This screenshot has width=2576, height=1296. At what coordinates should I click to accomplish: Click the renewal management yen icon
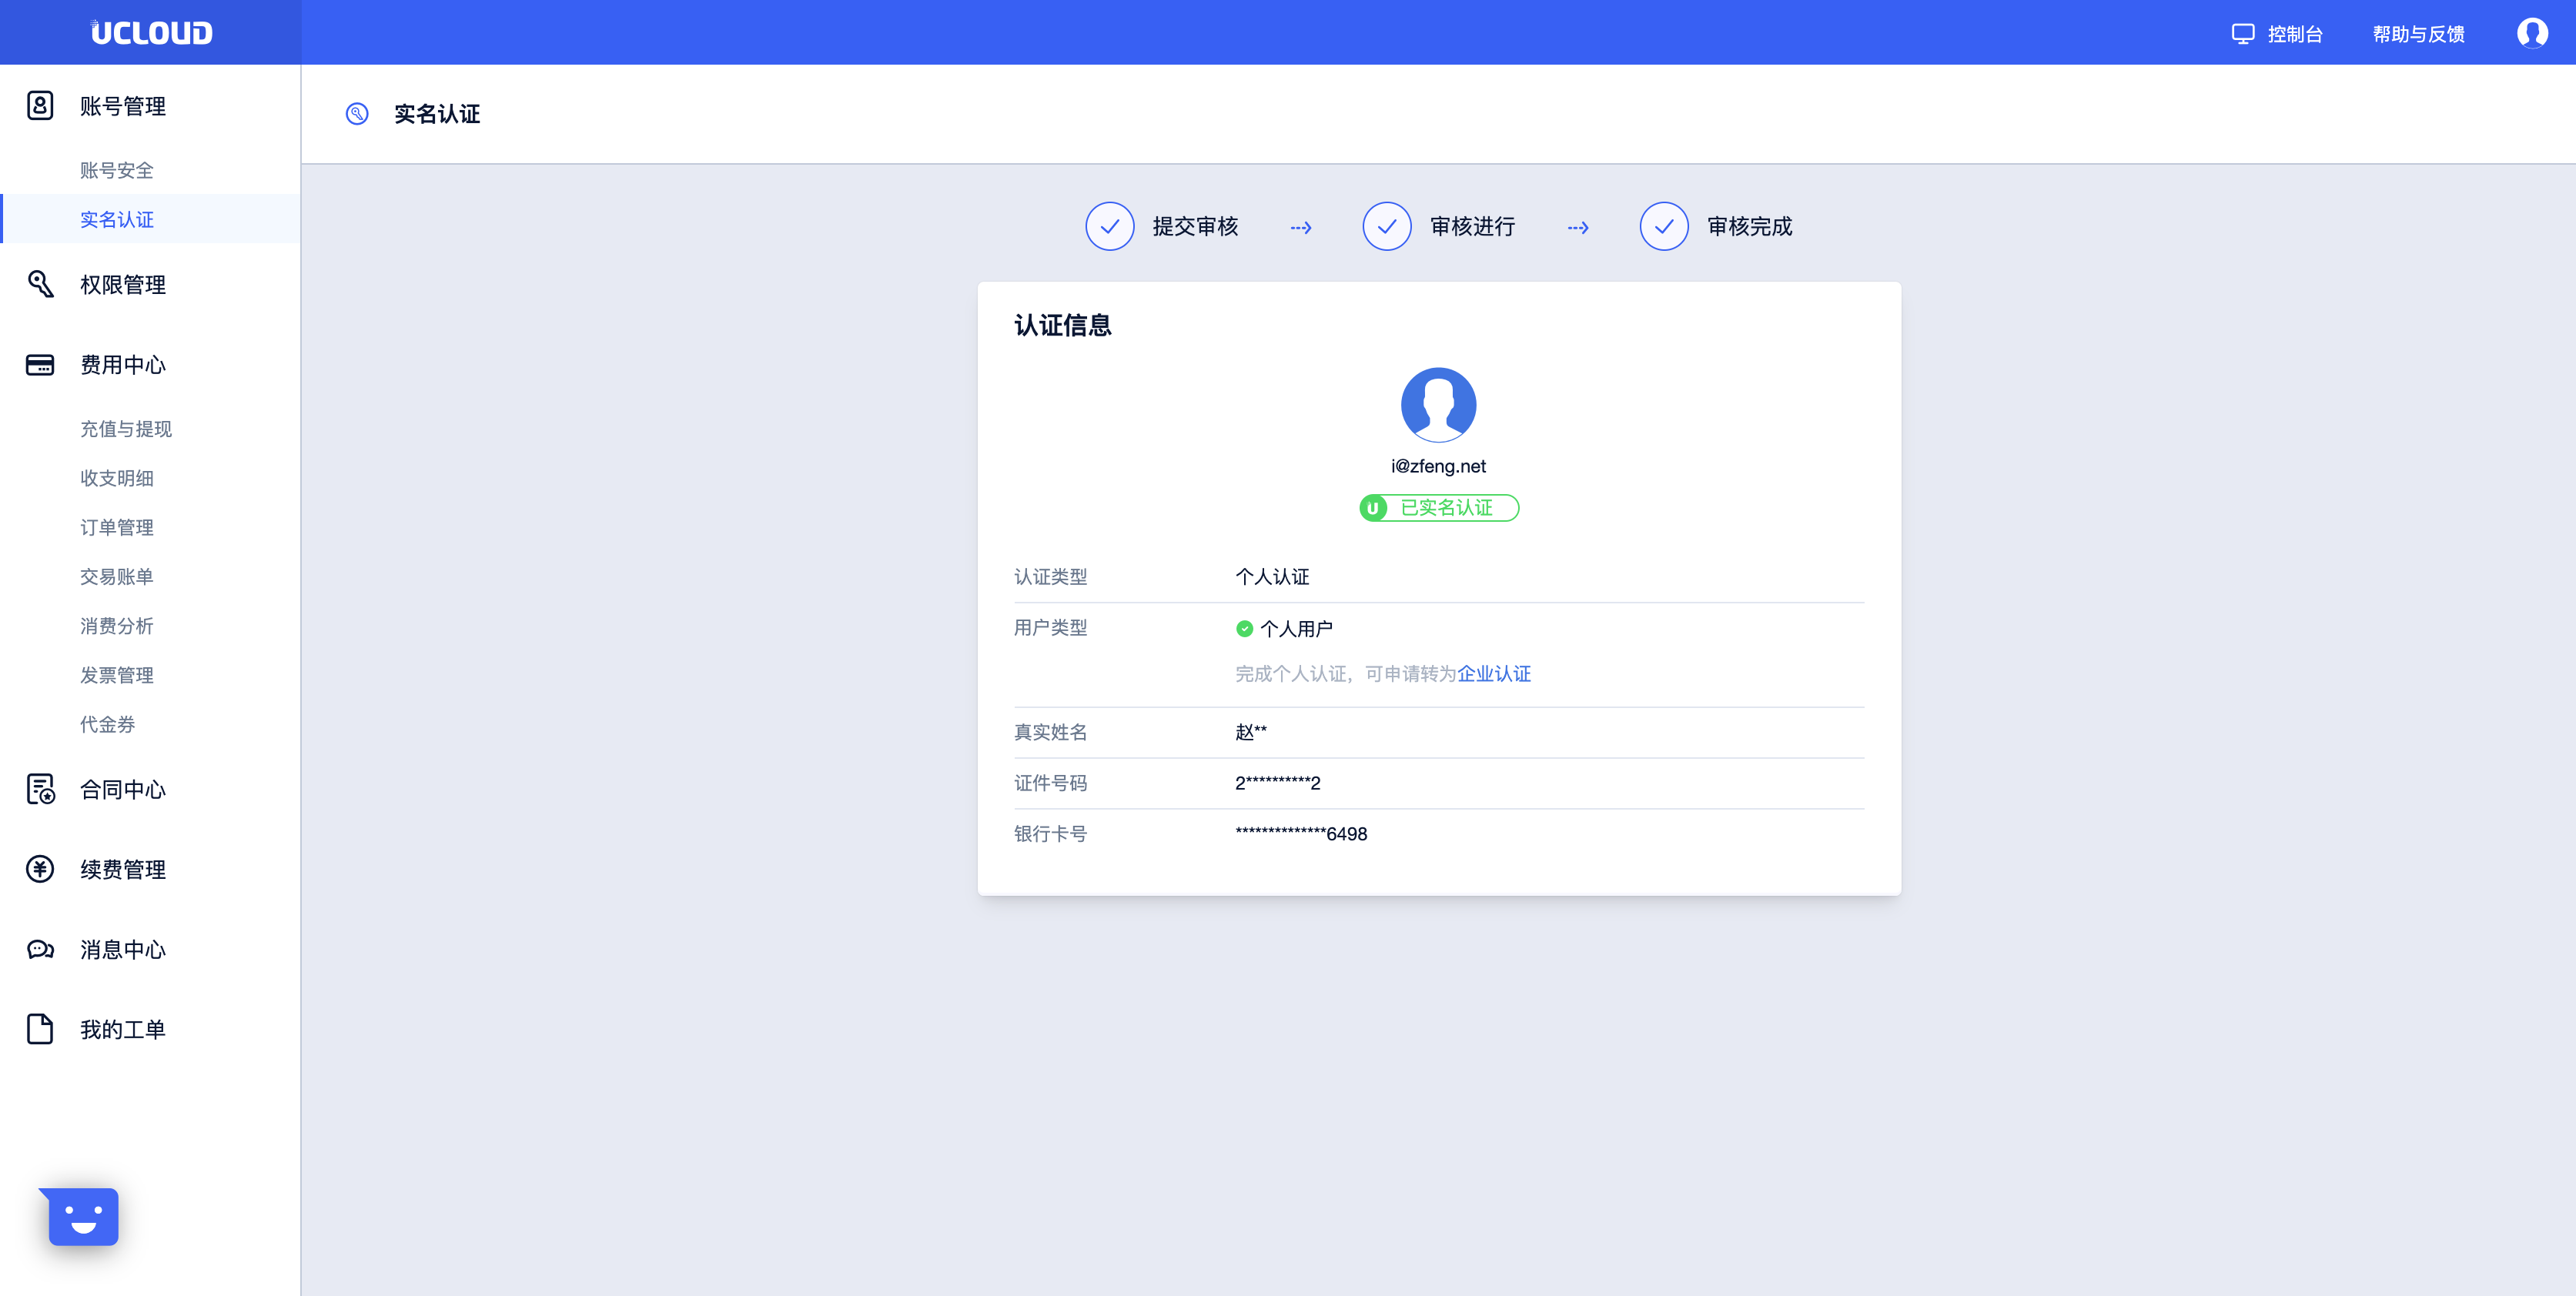tap(40, 869)
